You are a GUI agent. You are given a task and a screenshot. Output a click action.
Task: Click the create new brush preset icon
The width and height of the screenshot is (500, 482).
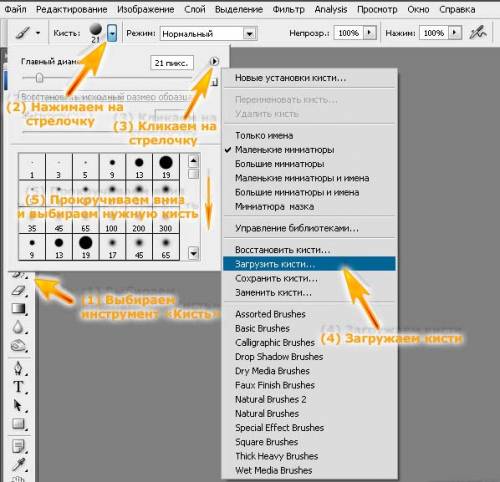pos(215,82)
